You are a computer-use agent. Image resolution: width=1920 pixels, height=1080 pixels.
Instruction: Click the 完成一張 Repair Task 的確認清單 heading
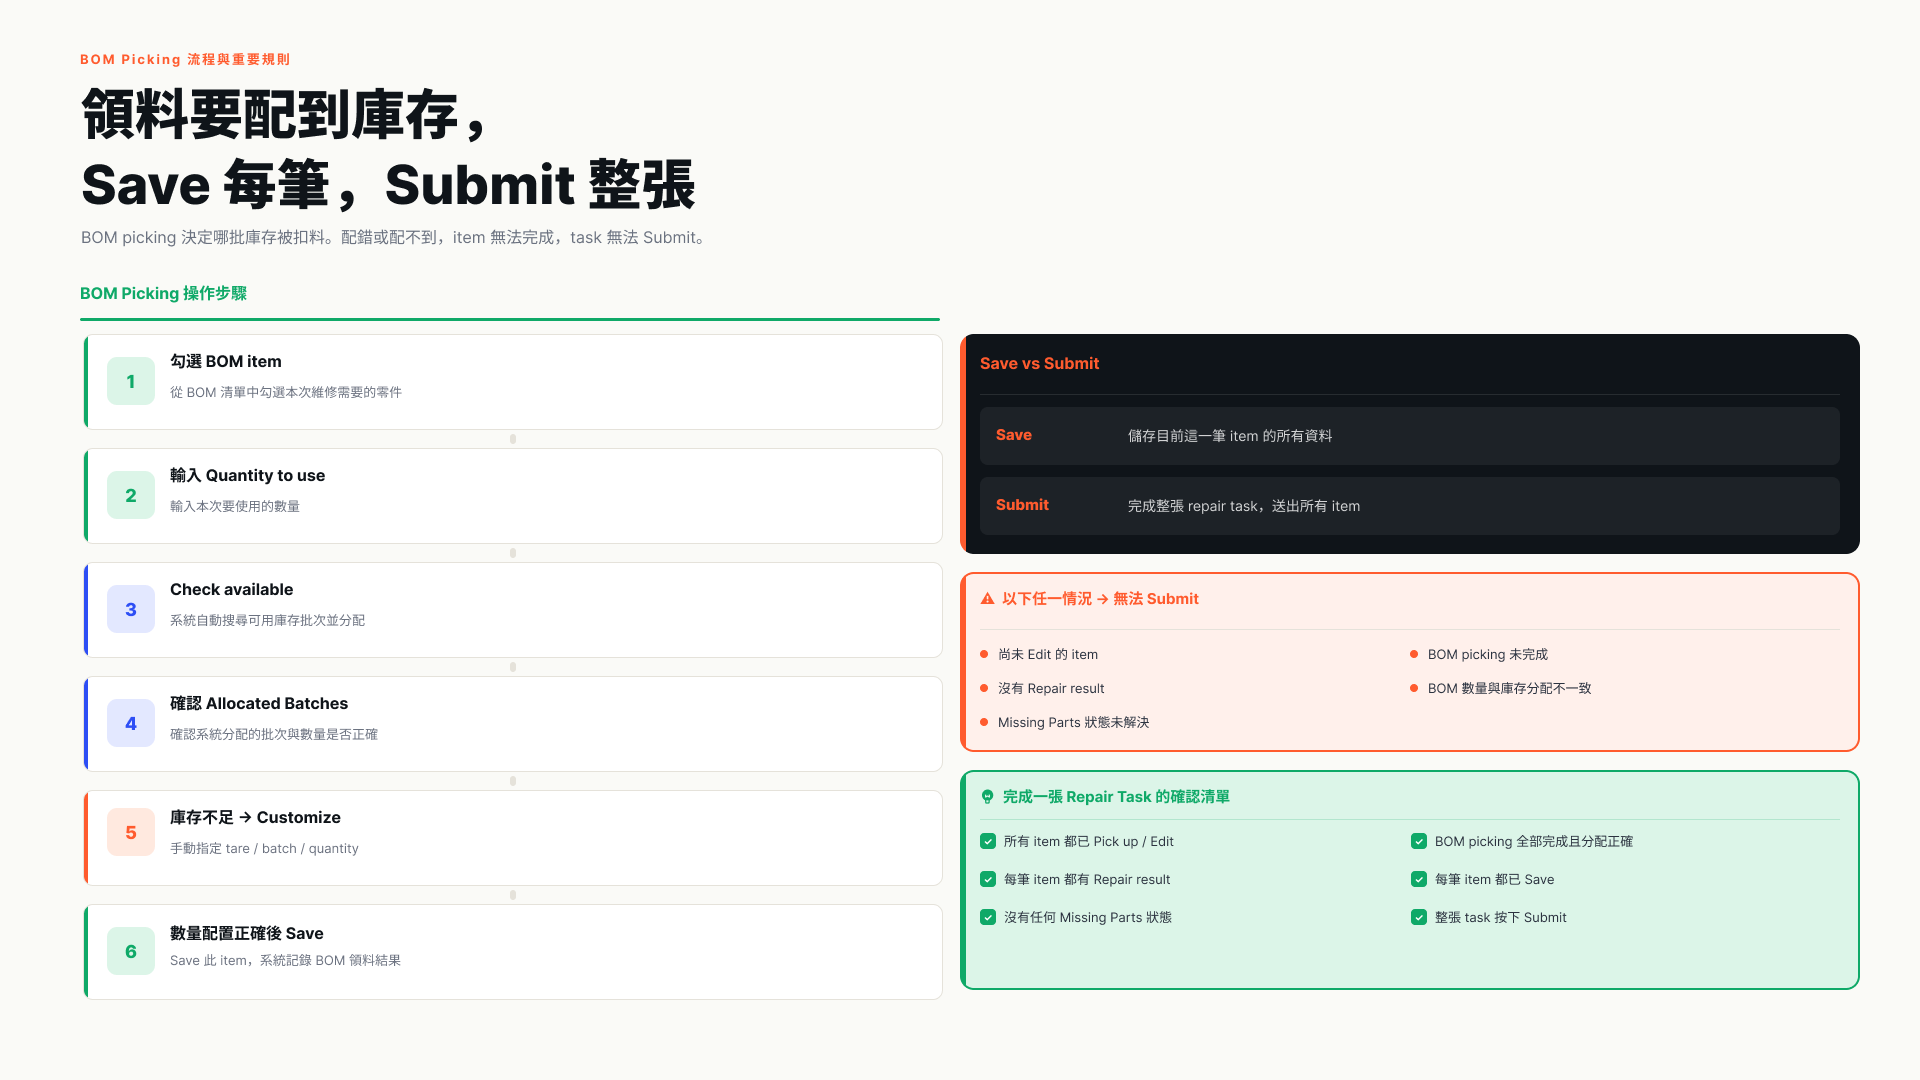pos(1116,797)
